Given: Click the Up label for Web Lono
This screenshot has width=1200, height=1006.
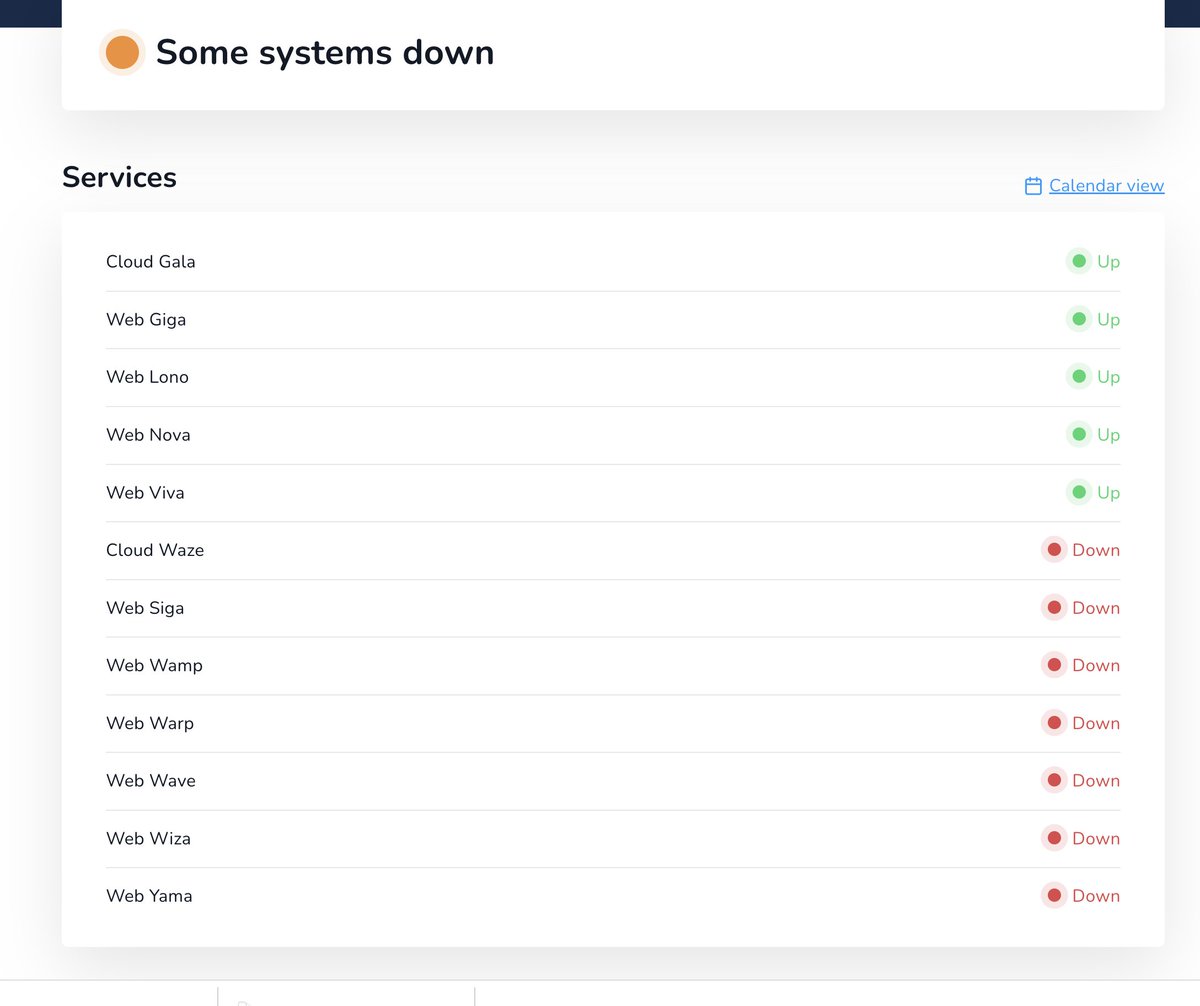Looking at the screenshot, I should pyautogui.click(x=1108, y=377).
